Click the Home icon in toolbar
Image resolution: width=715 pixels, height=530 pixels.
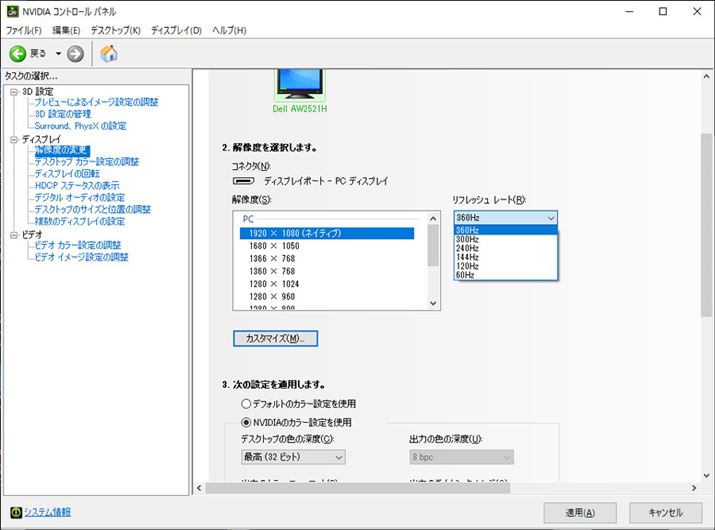pos(109,53)
